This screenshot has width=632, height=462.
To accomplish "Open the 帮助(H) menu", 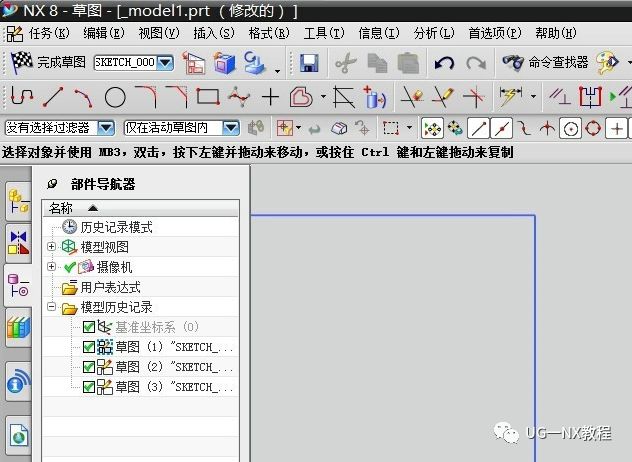I will (x=556, y=33).
